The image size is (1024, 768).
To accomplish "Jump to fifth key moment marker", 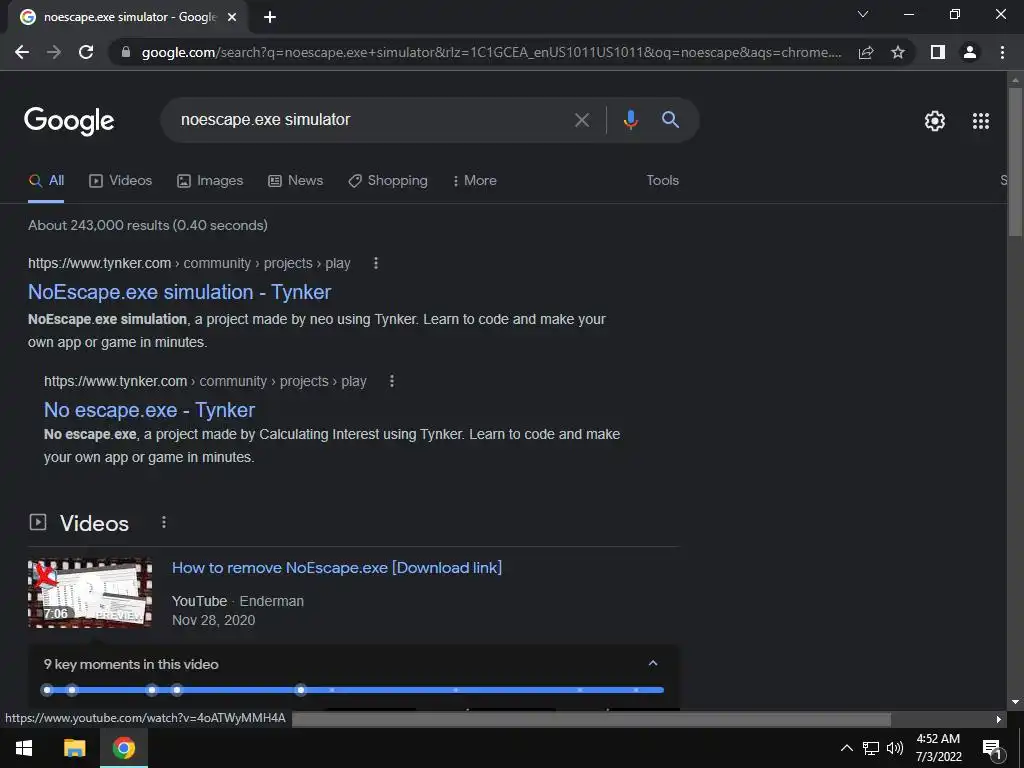I will [300, 690].
